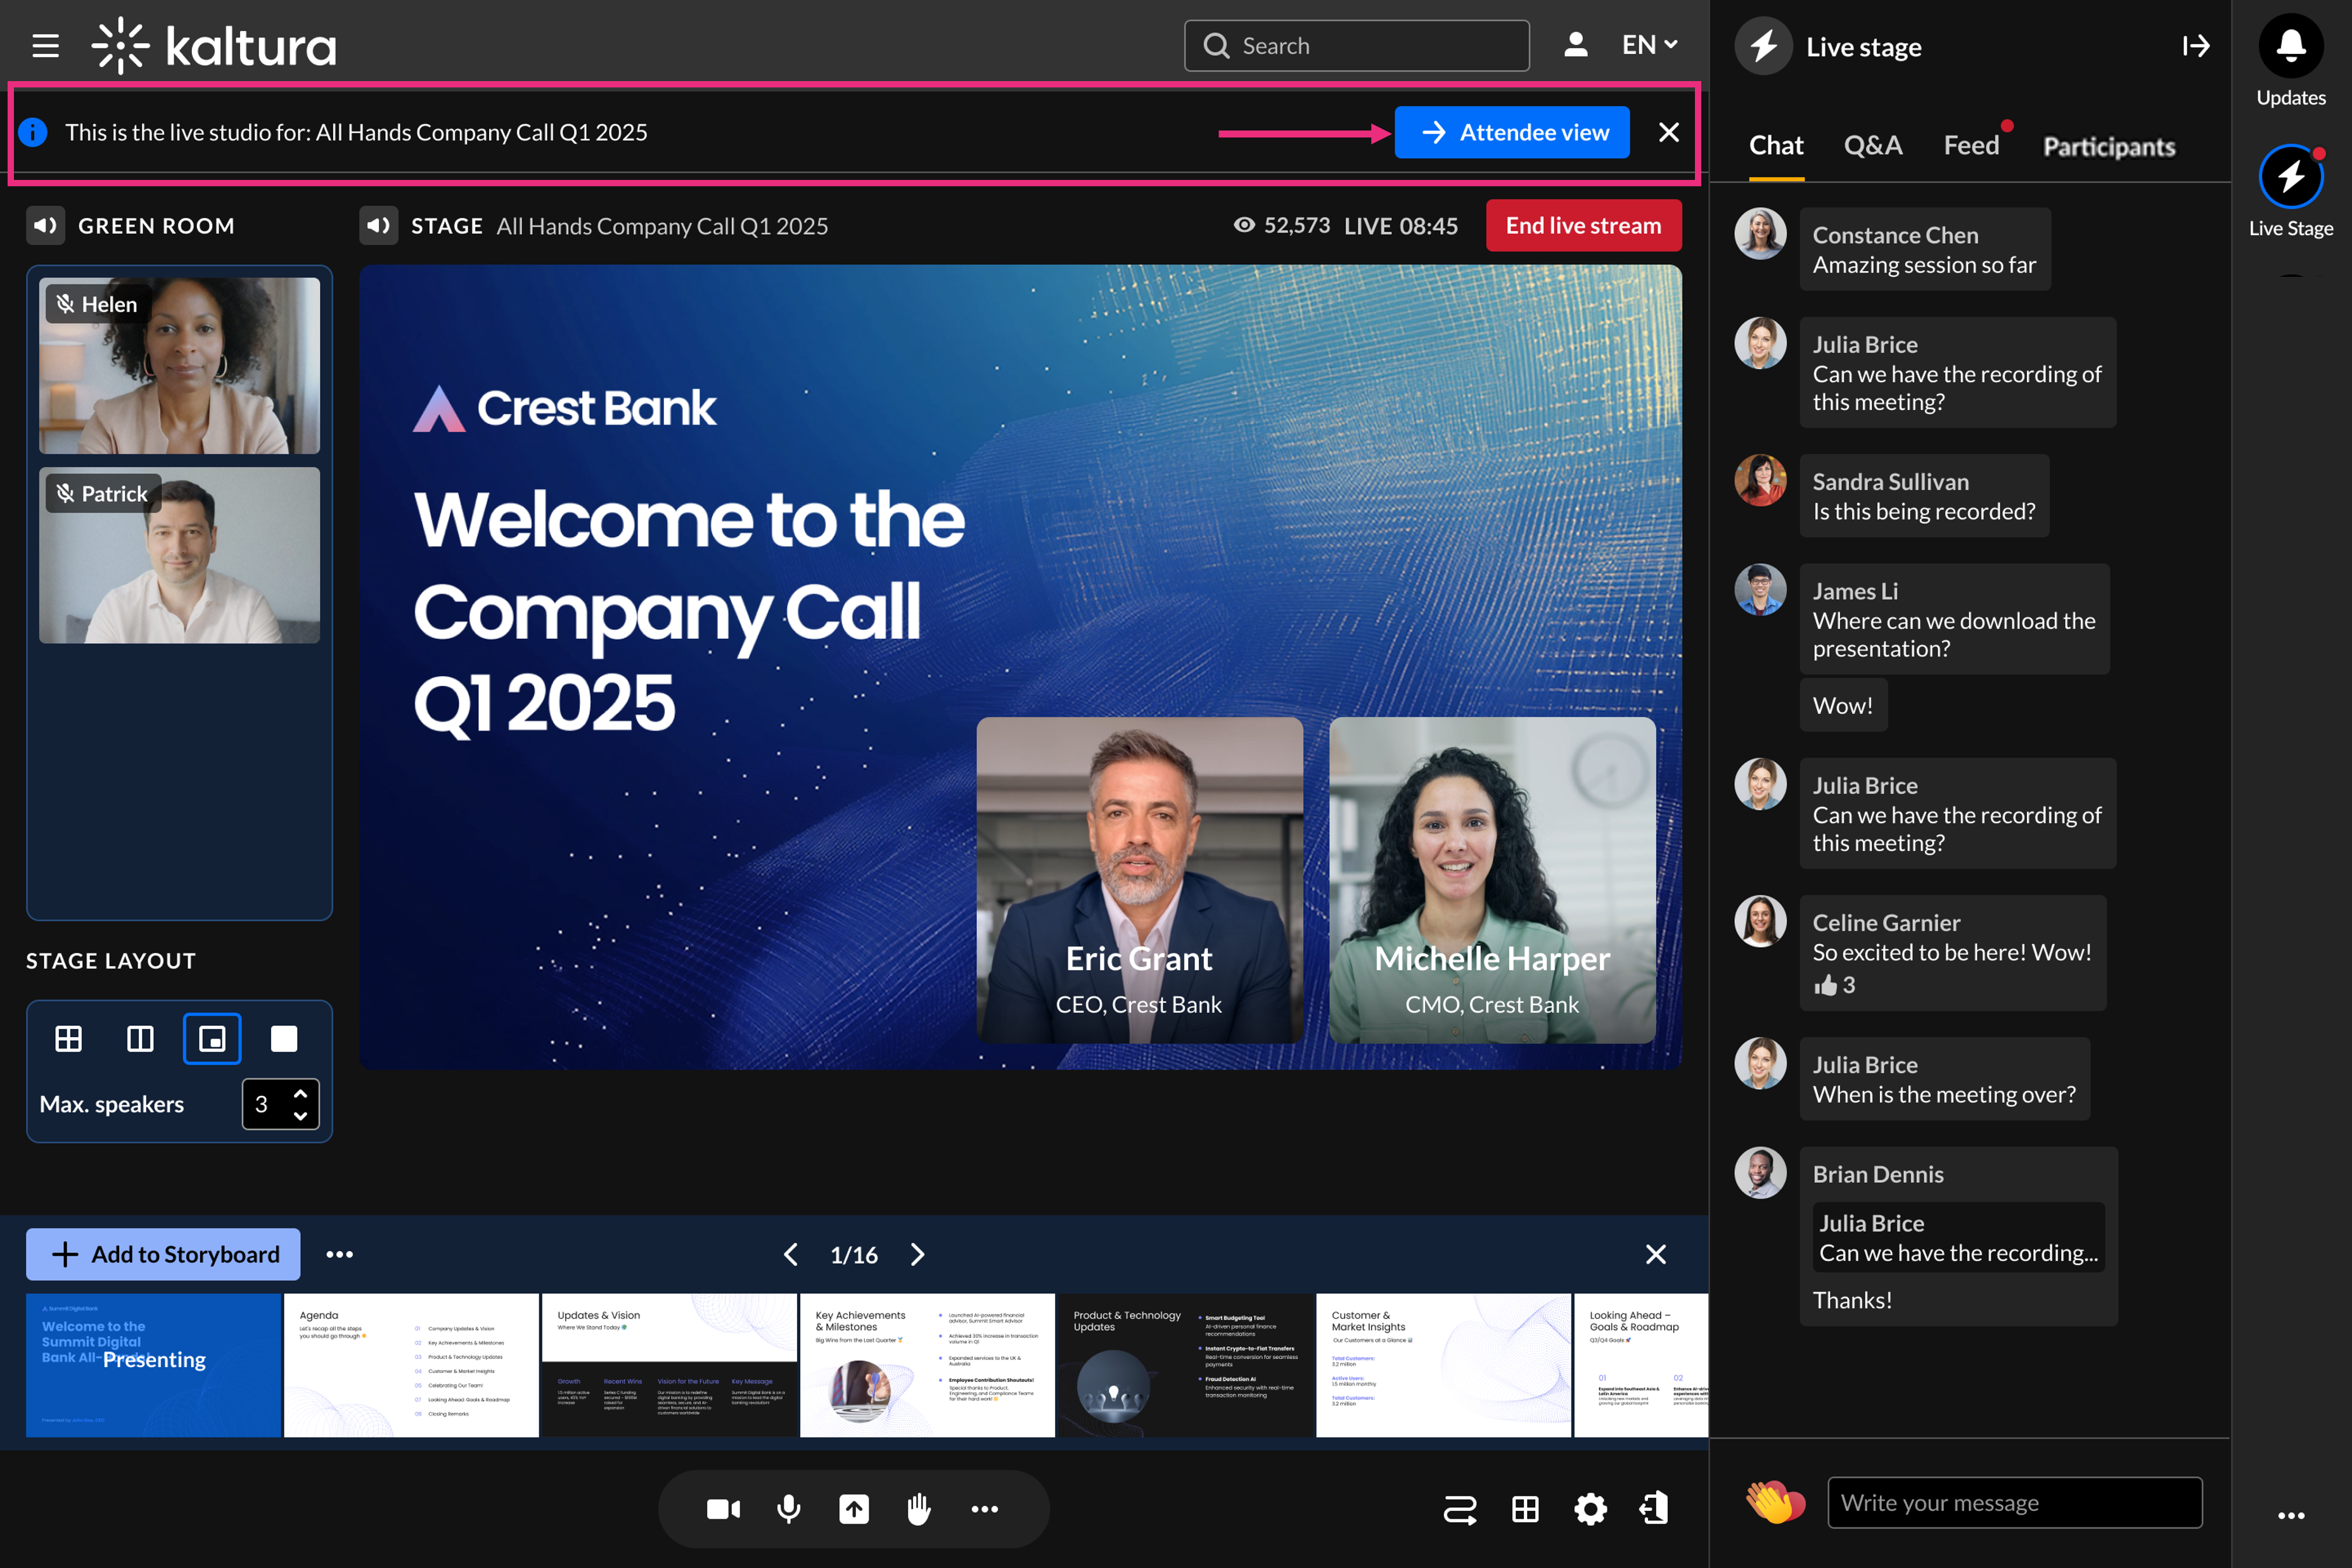Open settings gear in bottom bar

click(x=1590, y=1509)
